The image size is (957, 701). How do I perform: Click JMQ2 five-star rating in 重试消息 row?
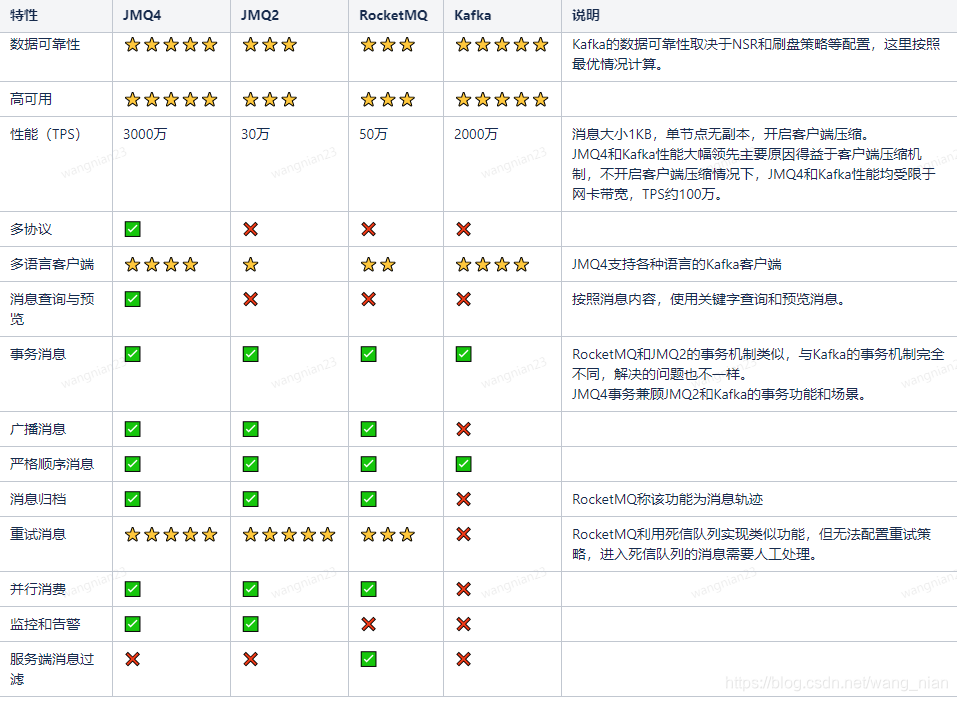pyautogui.click(x=289, y=534)
